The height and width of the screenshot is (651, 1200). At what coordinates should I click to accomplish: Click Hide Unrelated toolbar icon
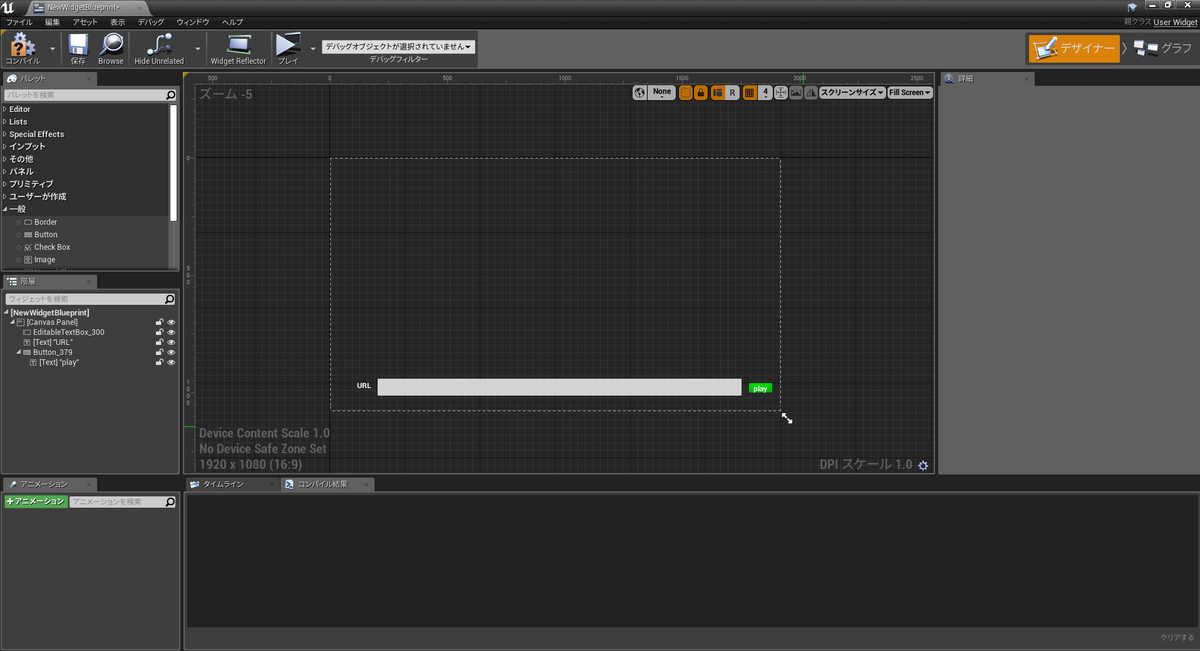click(x=159, y=47)
